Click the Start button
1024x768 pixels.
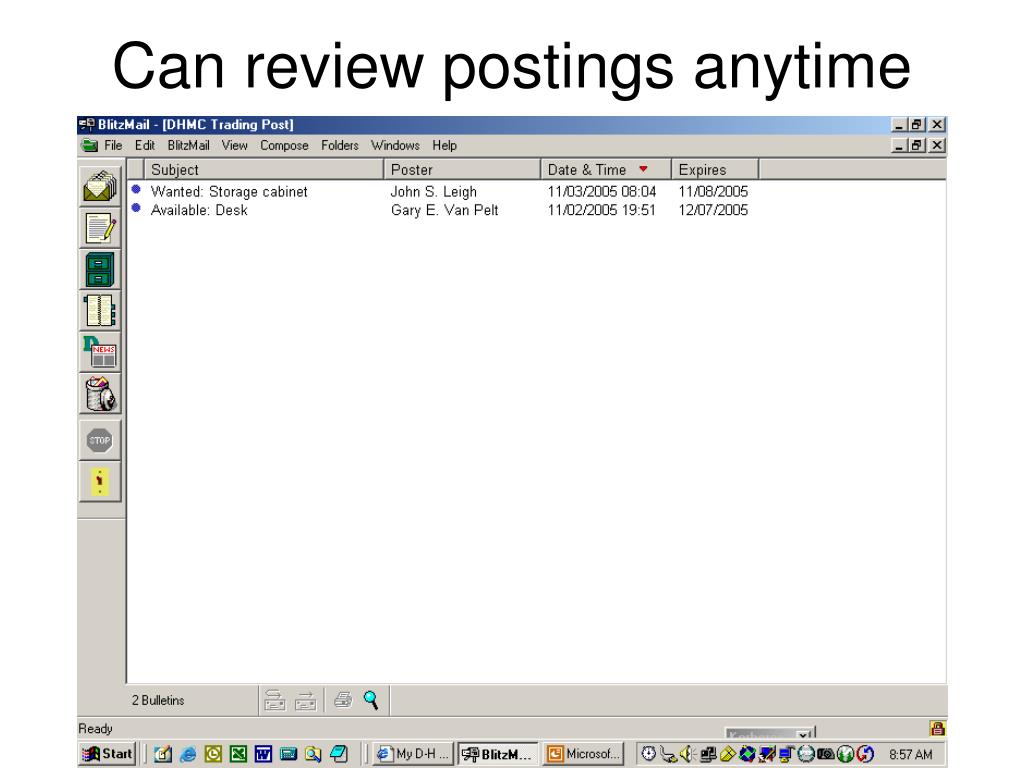coord(108,754)
